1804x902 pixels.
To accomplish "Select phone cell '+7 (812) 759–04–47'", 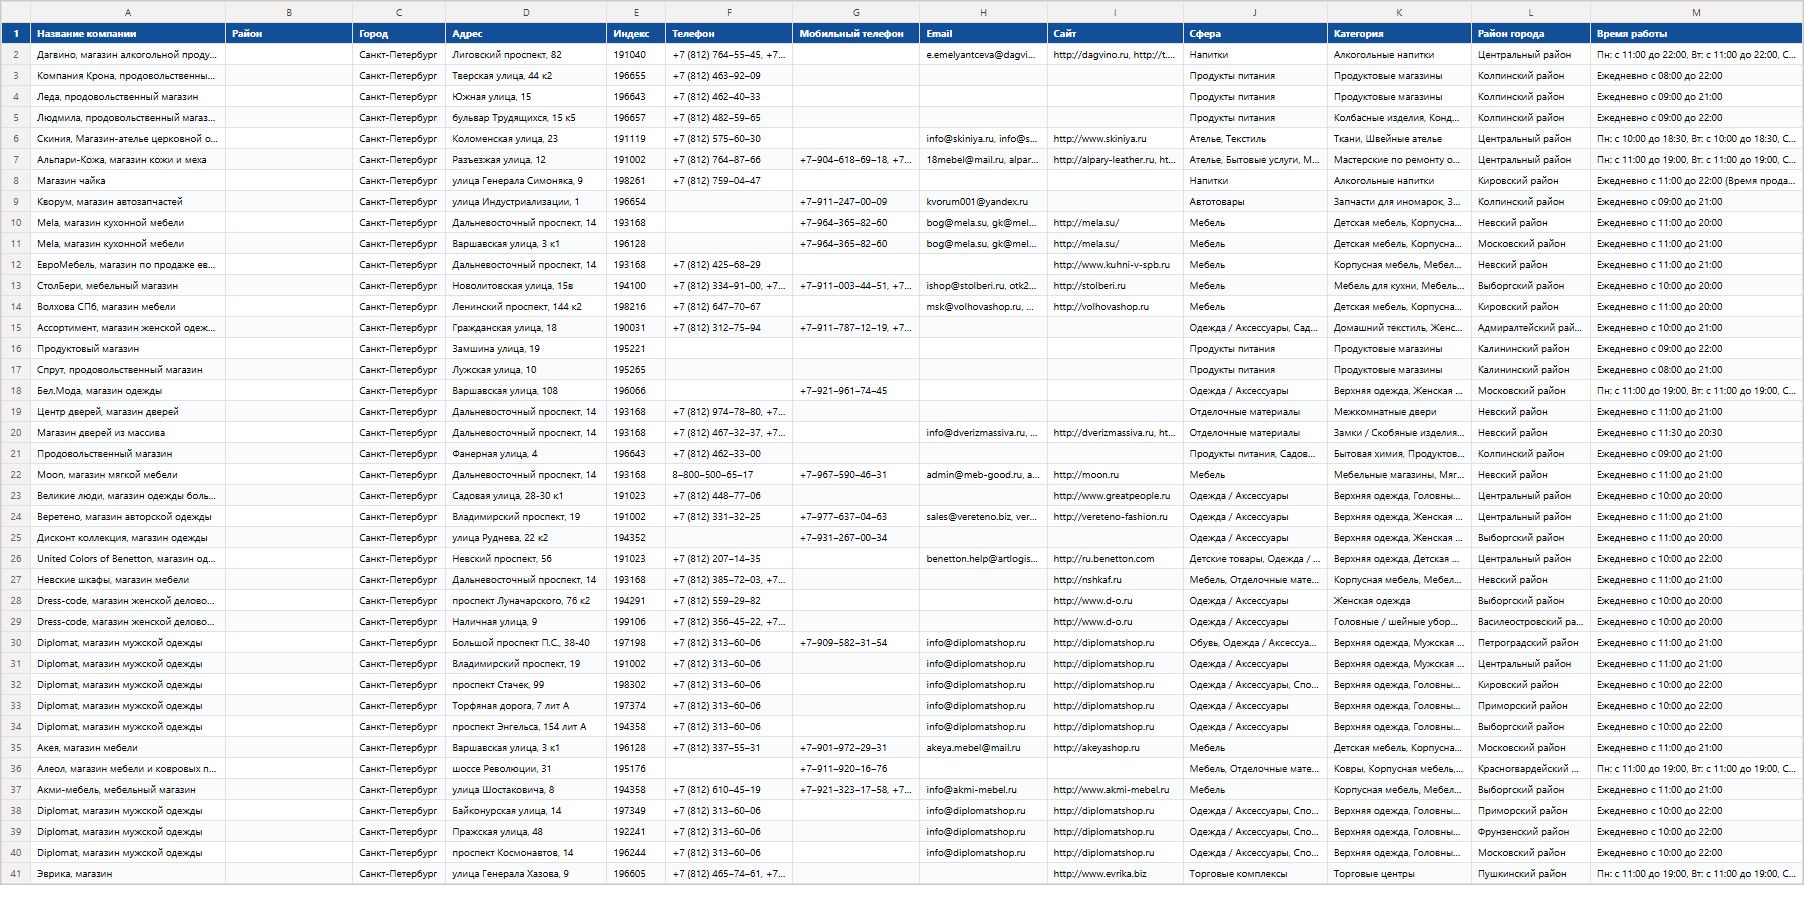I will (729, 181).
